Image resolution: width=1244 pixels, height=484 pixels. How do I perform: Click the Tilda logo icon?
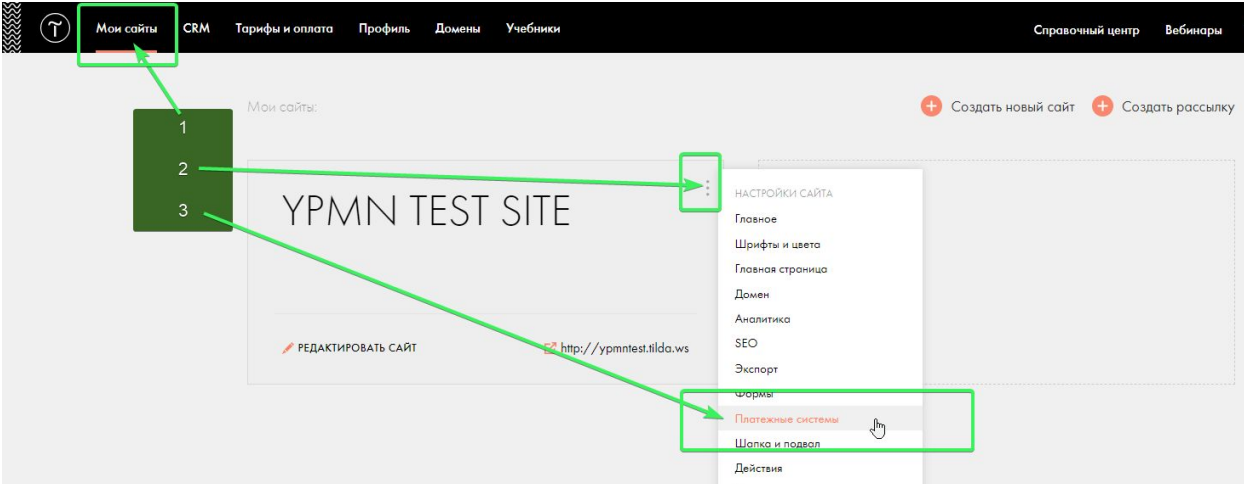click(x=54, y=30)
